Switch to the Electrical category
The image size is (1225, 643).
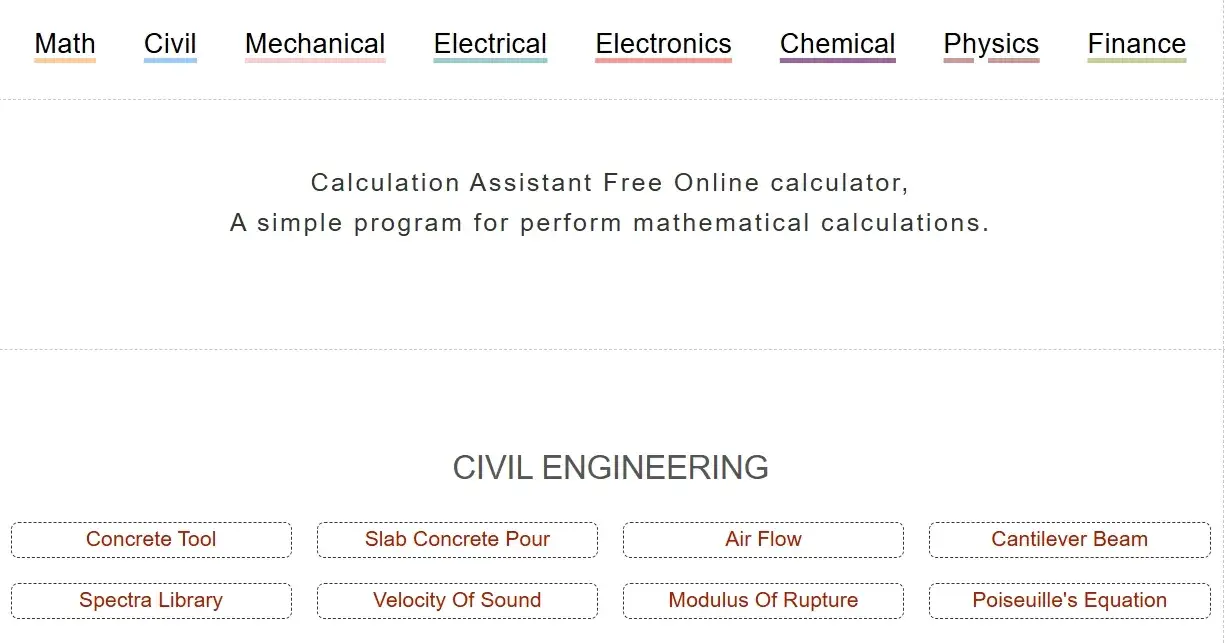490,44
